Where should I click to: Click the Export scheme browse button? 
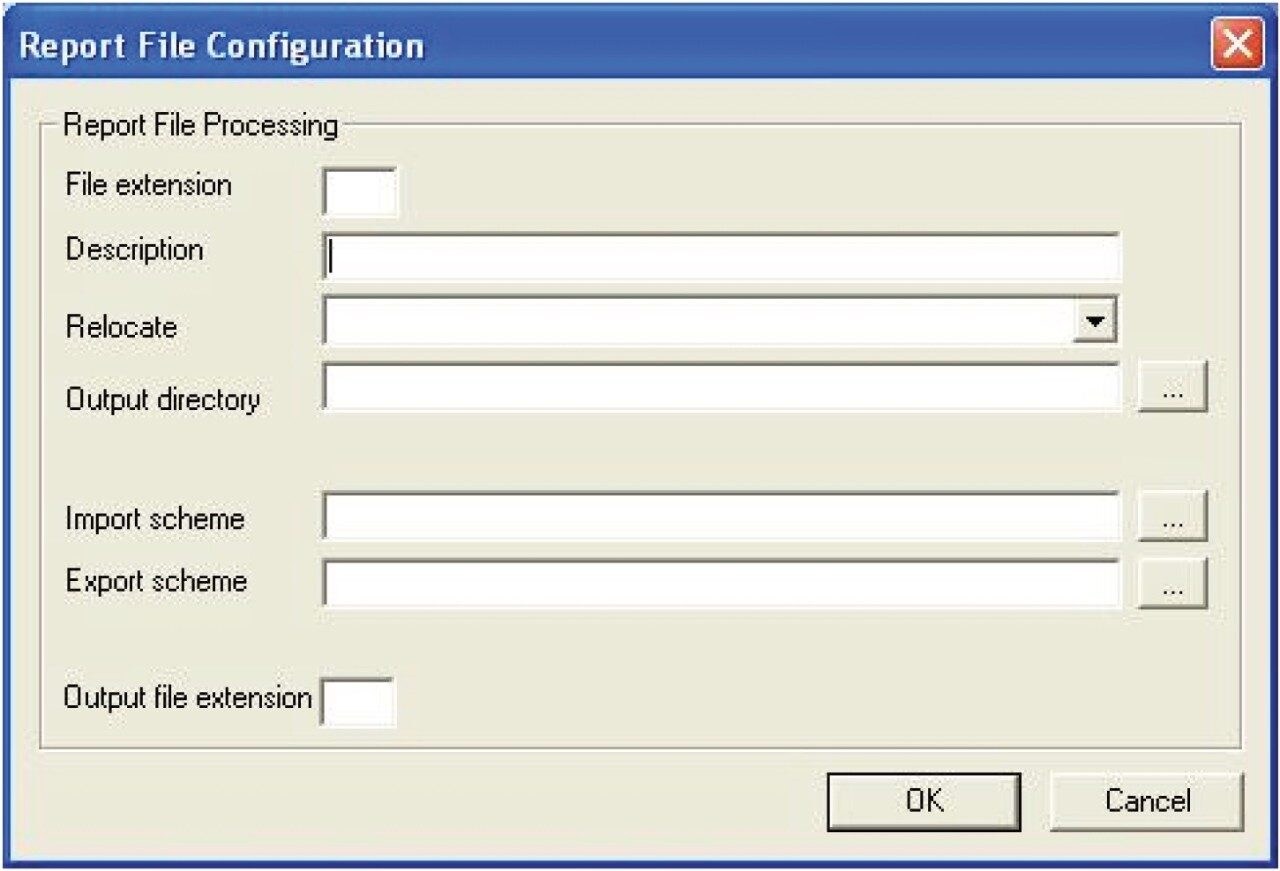pyautogui.click(x=1172, y=582)
